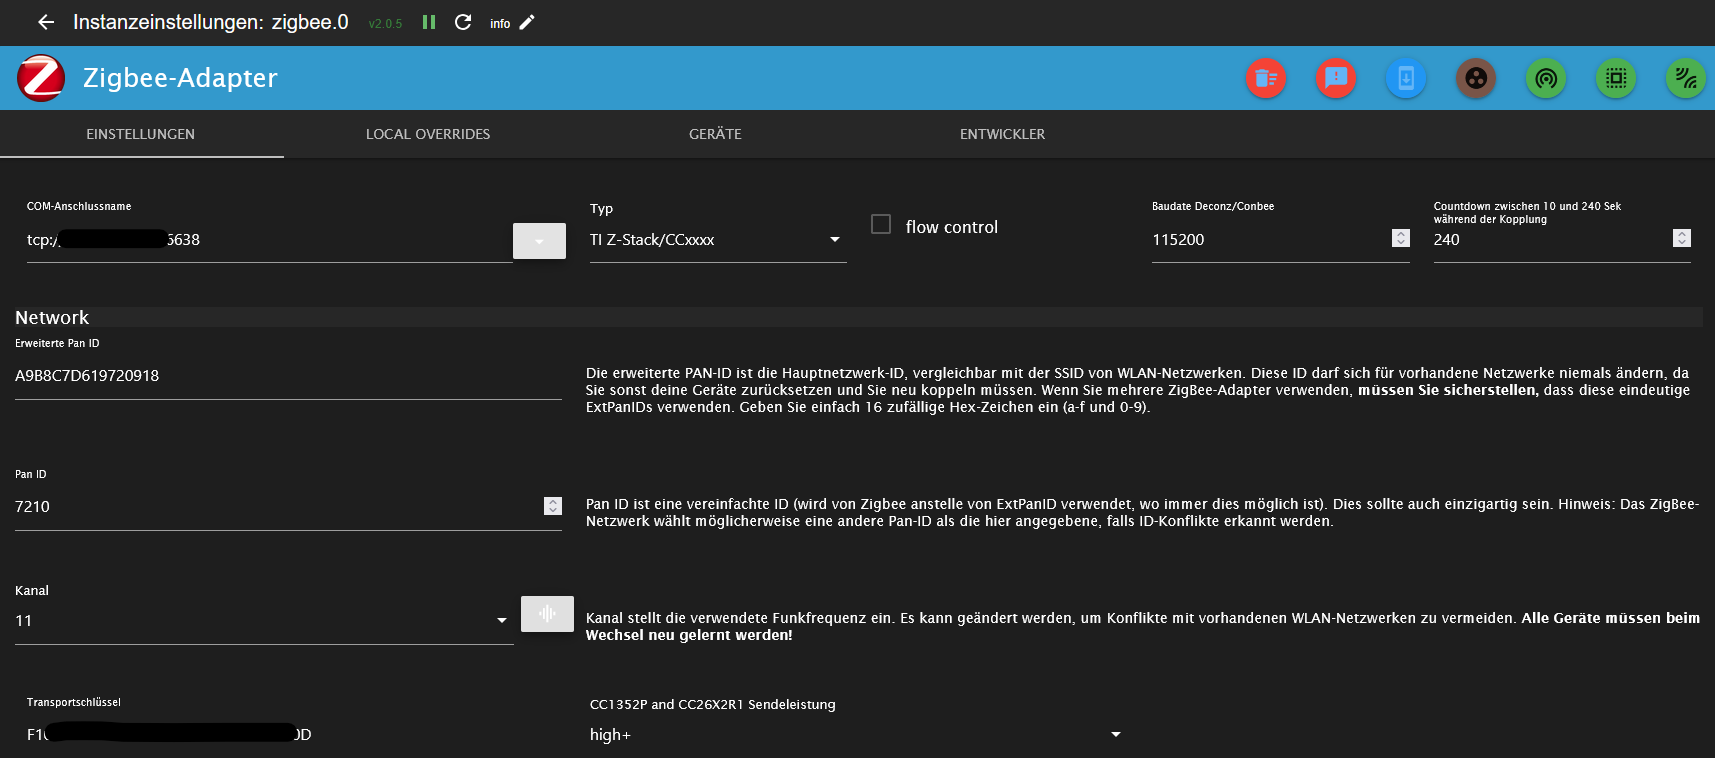
Task: Open the COM port selection dropdown button
Action: coord(539,241)
